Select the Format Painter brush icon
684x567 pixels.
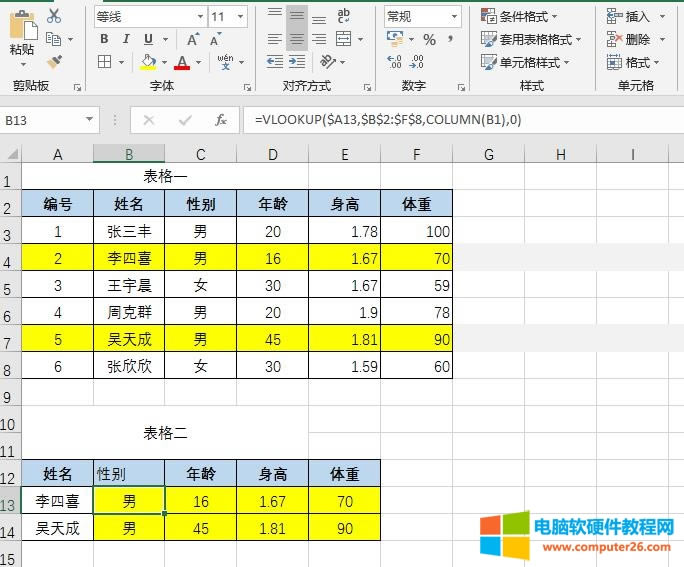click(54, 61)
